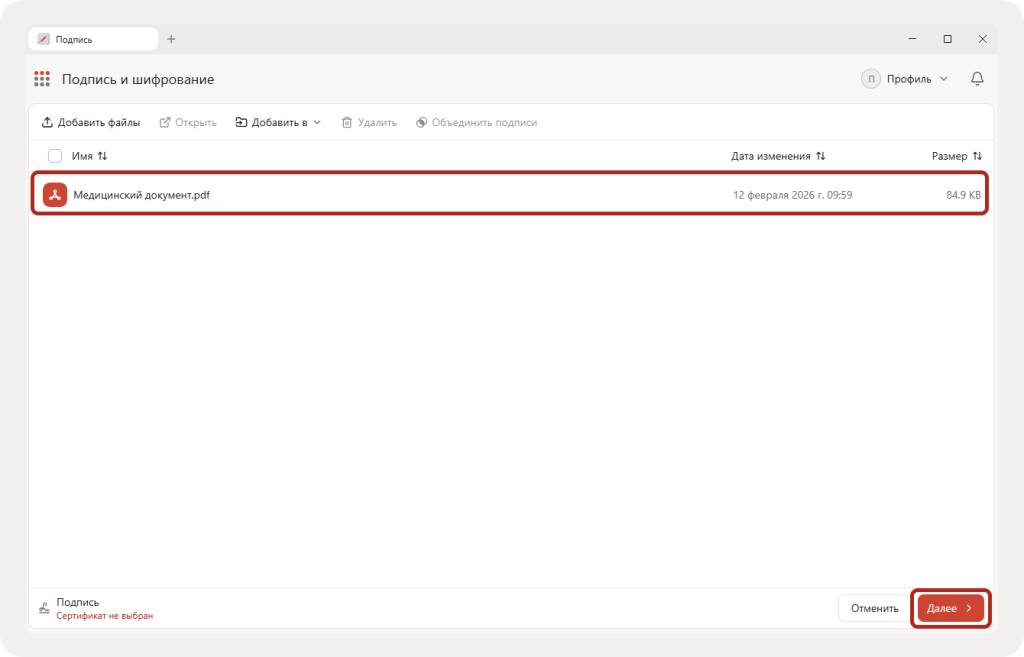Click the Имя column header label

click(82, 156)
